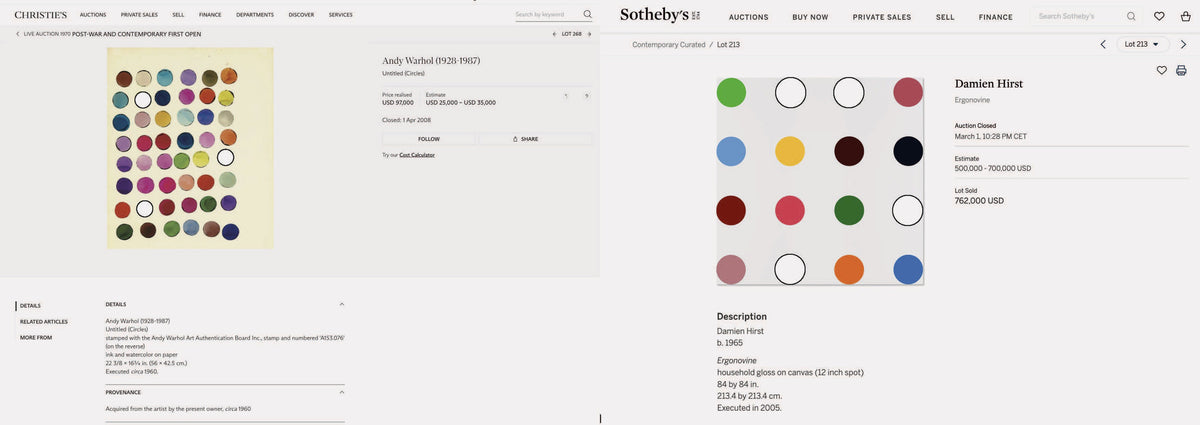
Task: Click the LOT 268 label
Action: (572, 34)
